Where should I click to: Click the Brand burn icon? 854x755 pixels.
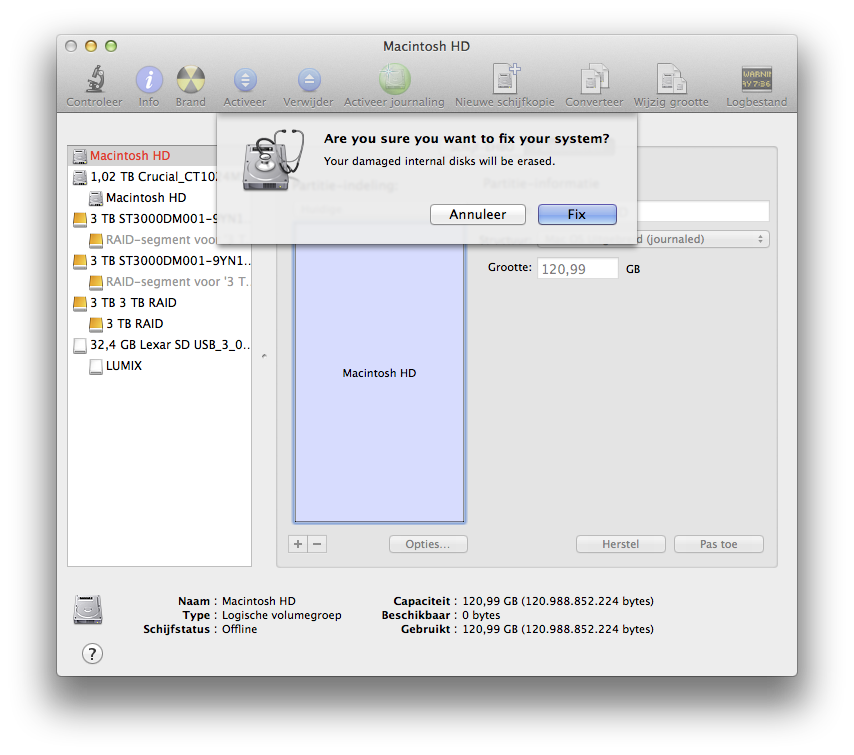click(191, 80)
